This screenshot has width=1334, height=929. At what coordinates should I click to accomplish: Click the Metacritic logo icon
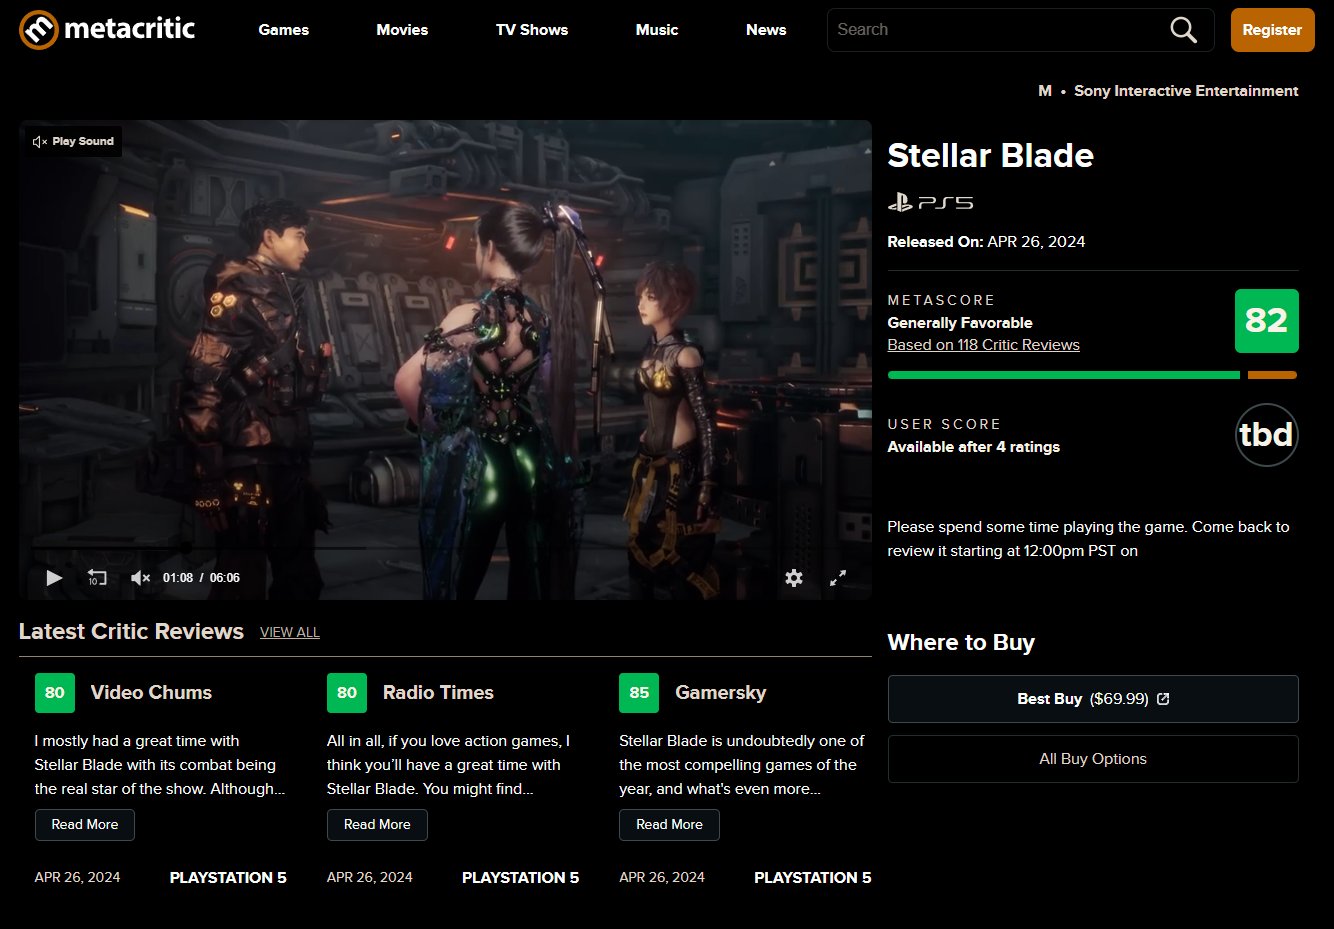coord(39,30)
